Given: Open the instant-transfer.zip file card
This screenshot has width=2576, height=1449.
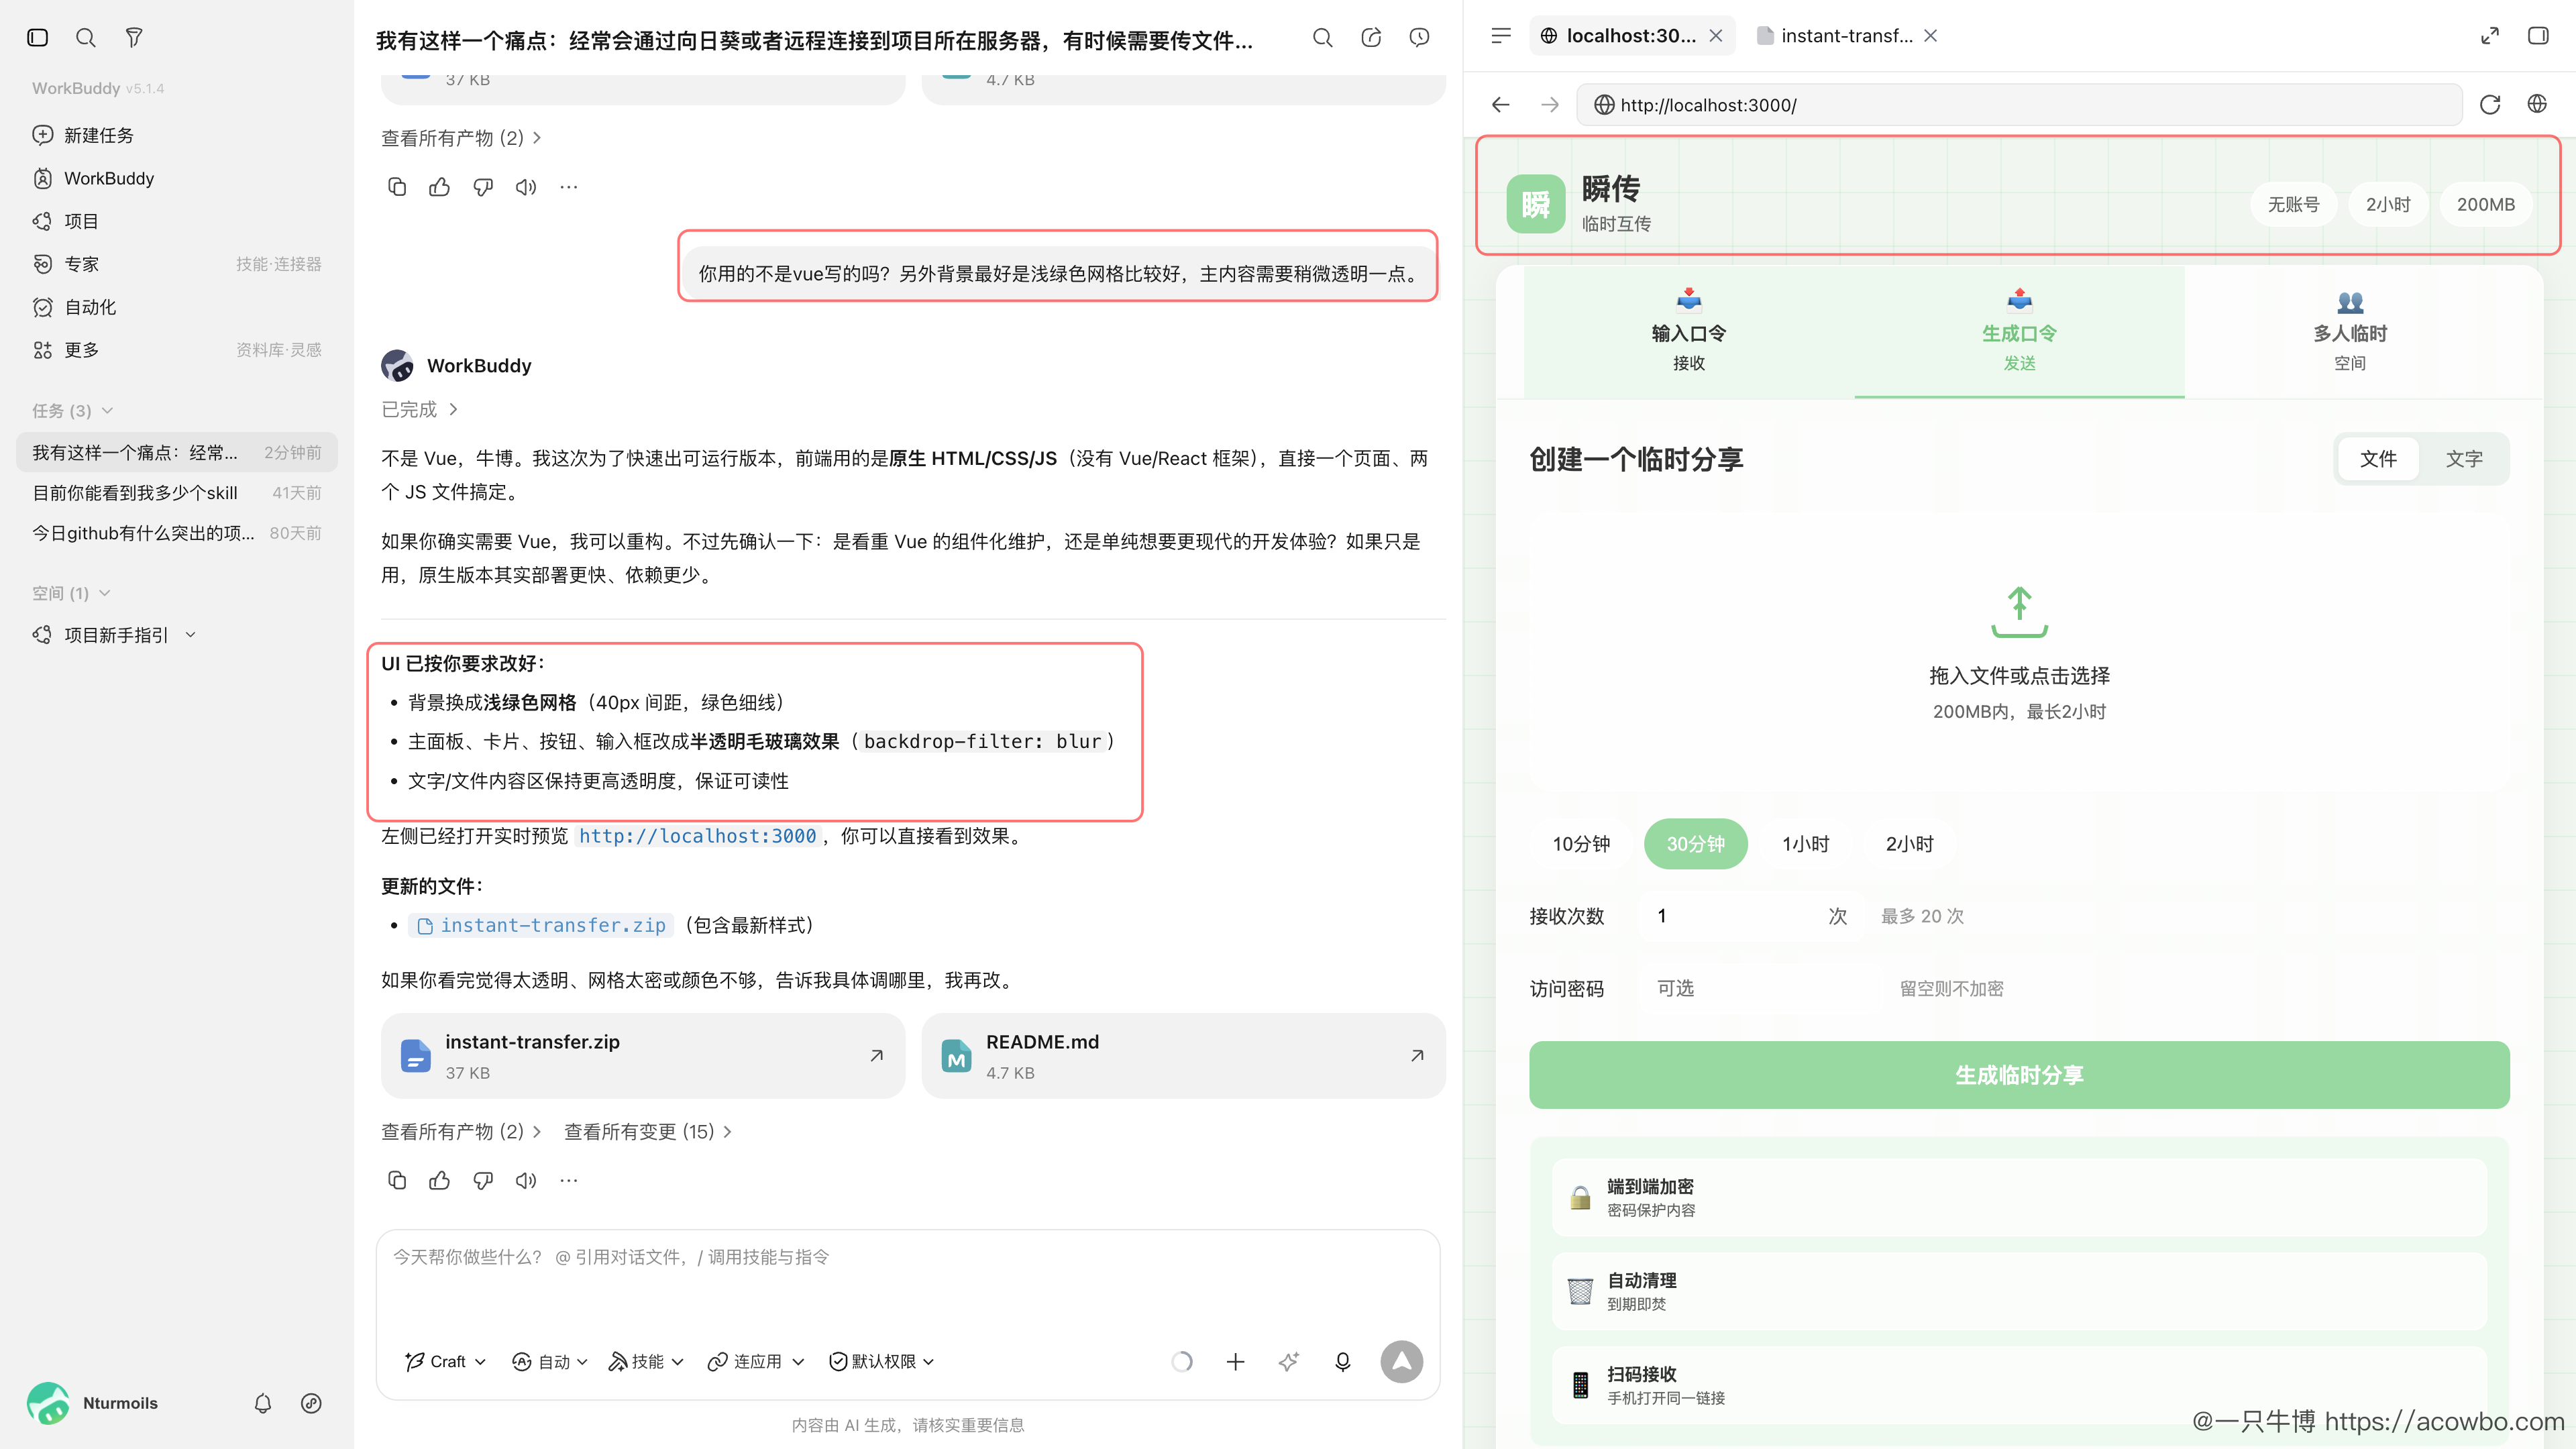Looking at the screenshot, I should coord(643,1056).
